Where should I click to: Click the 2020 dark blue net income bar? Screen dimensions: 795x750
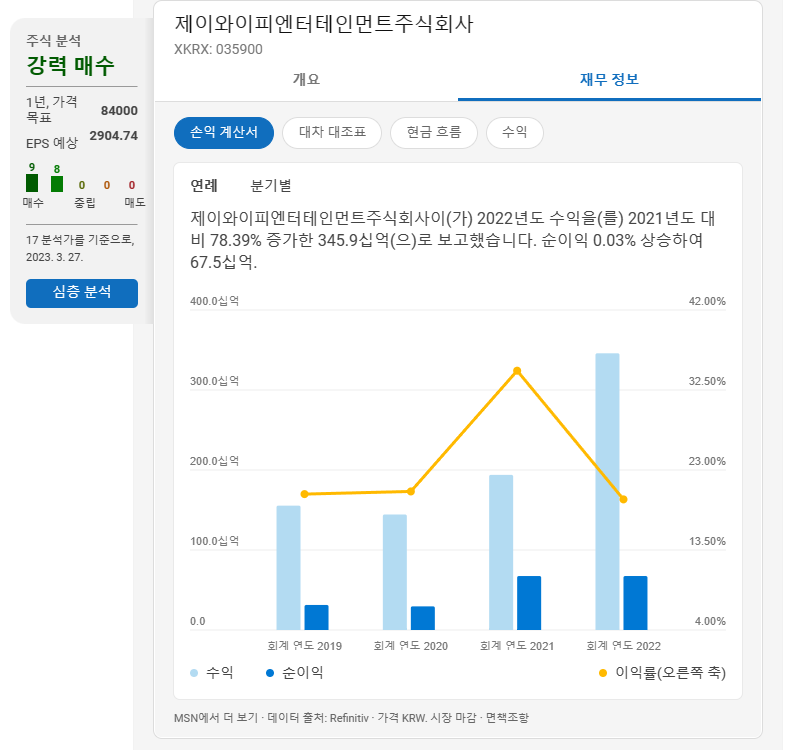[423, 618]
